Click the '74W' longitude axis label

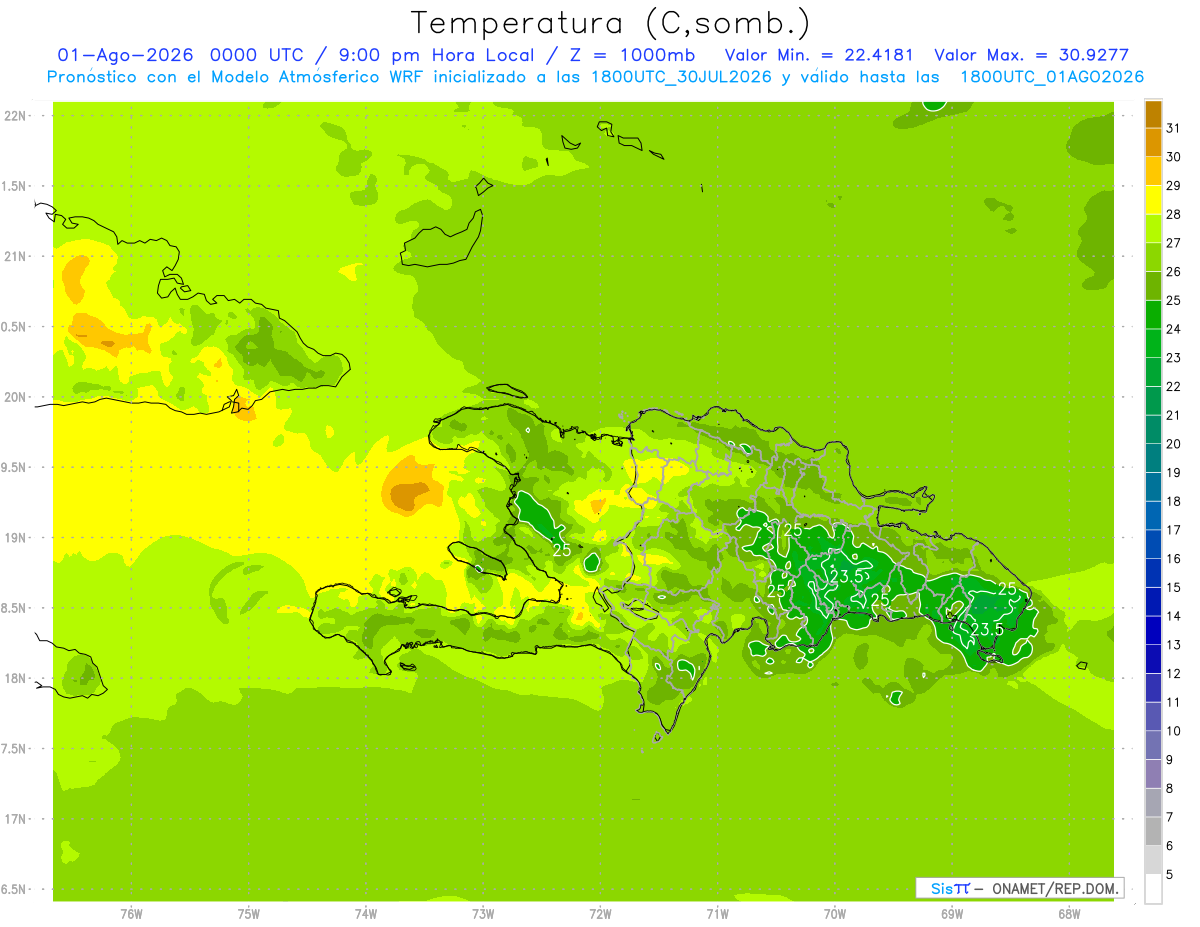366,913
